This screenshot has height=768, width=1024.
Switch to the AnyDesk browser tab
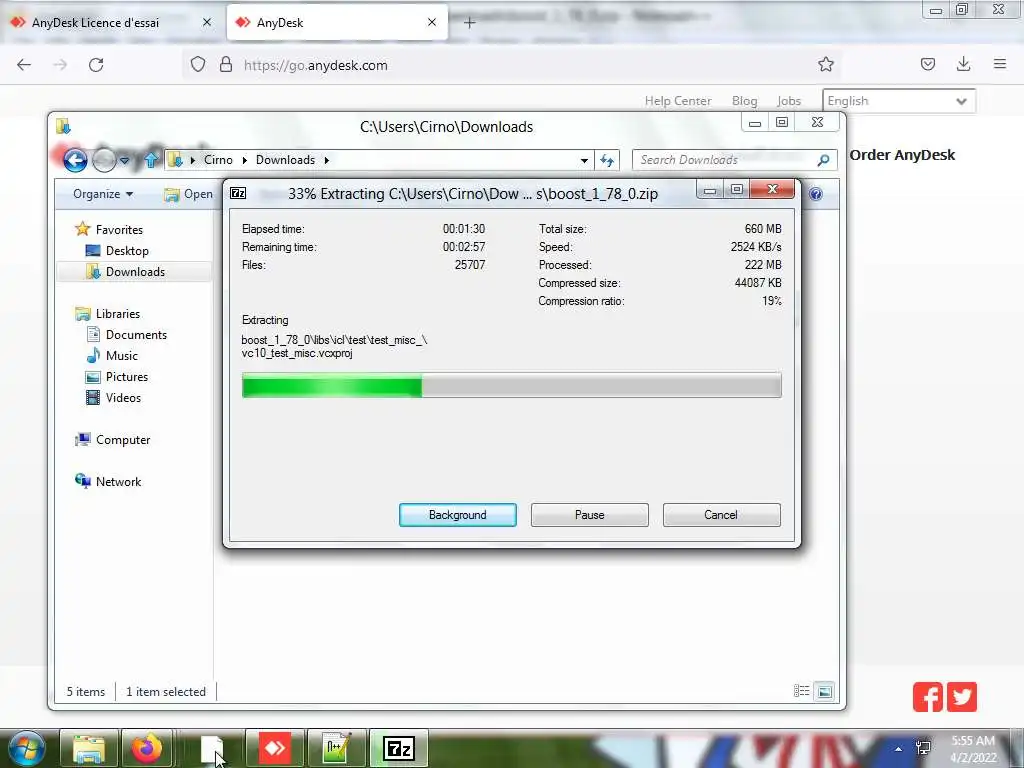pos(337,22)
